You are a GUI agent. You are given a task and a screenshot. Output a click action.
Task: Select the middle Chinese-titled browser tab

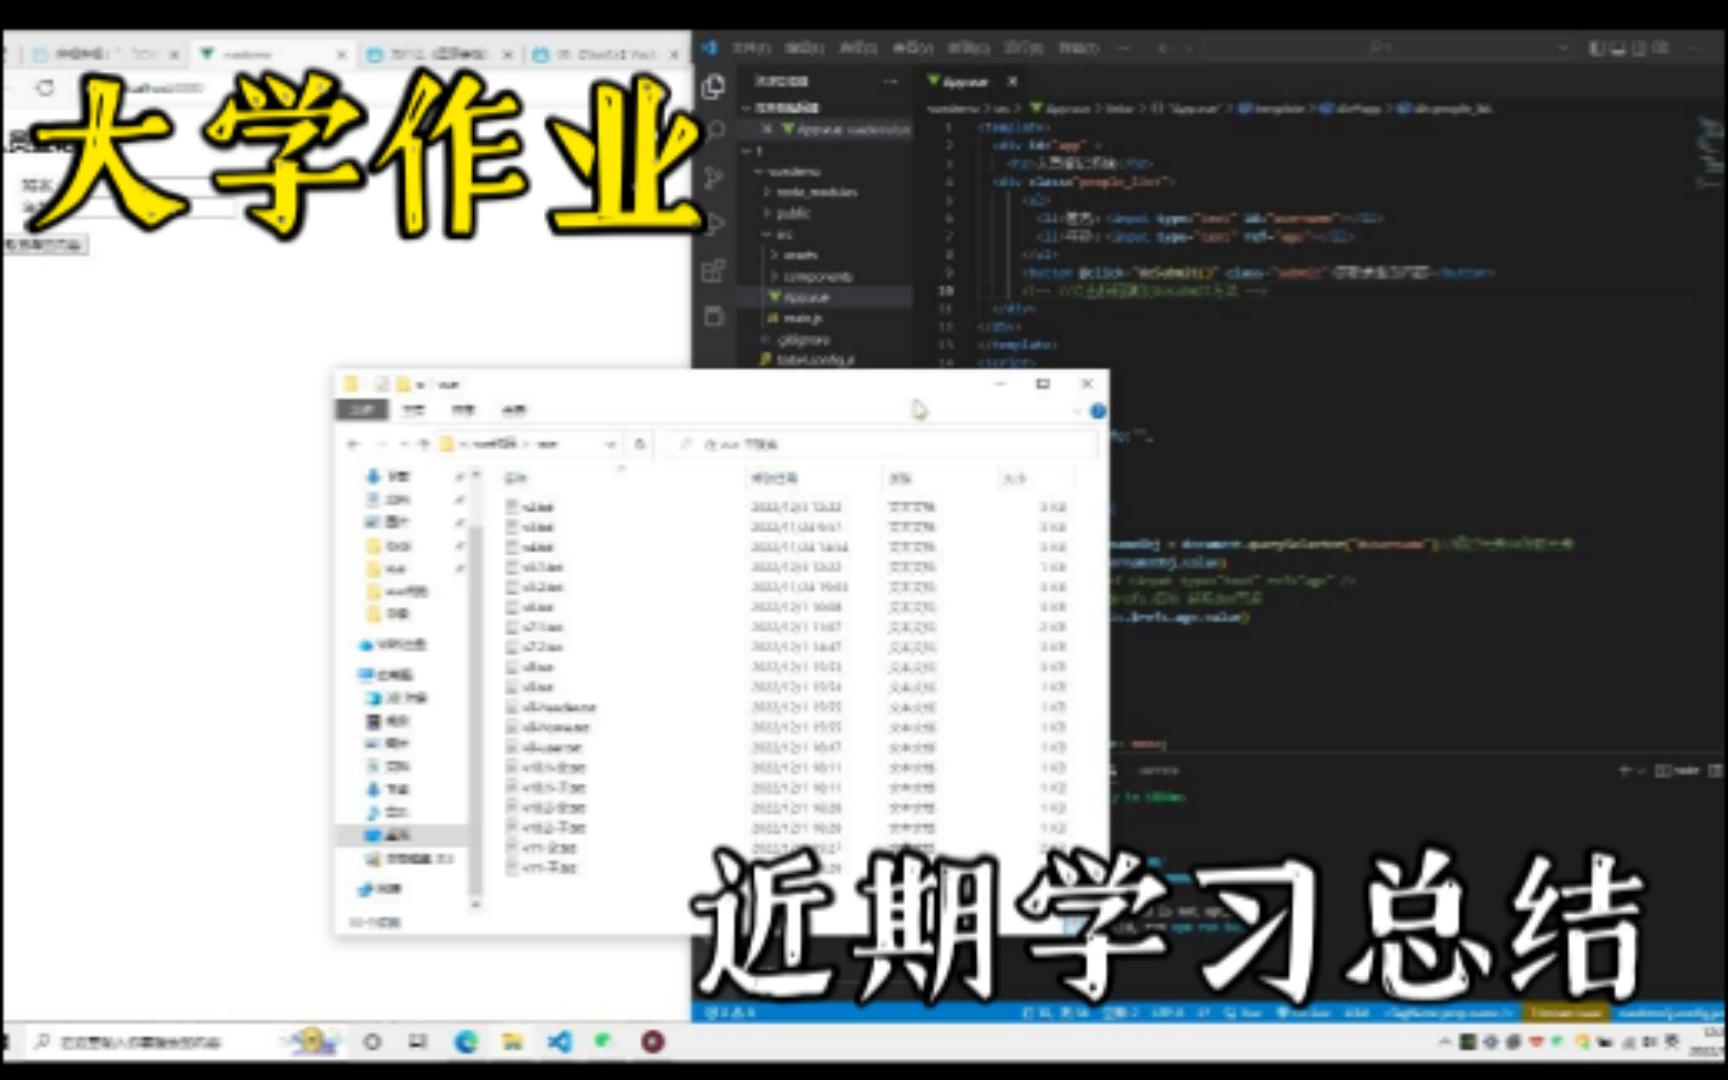(438, 54)
